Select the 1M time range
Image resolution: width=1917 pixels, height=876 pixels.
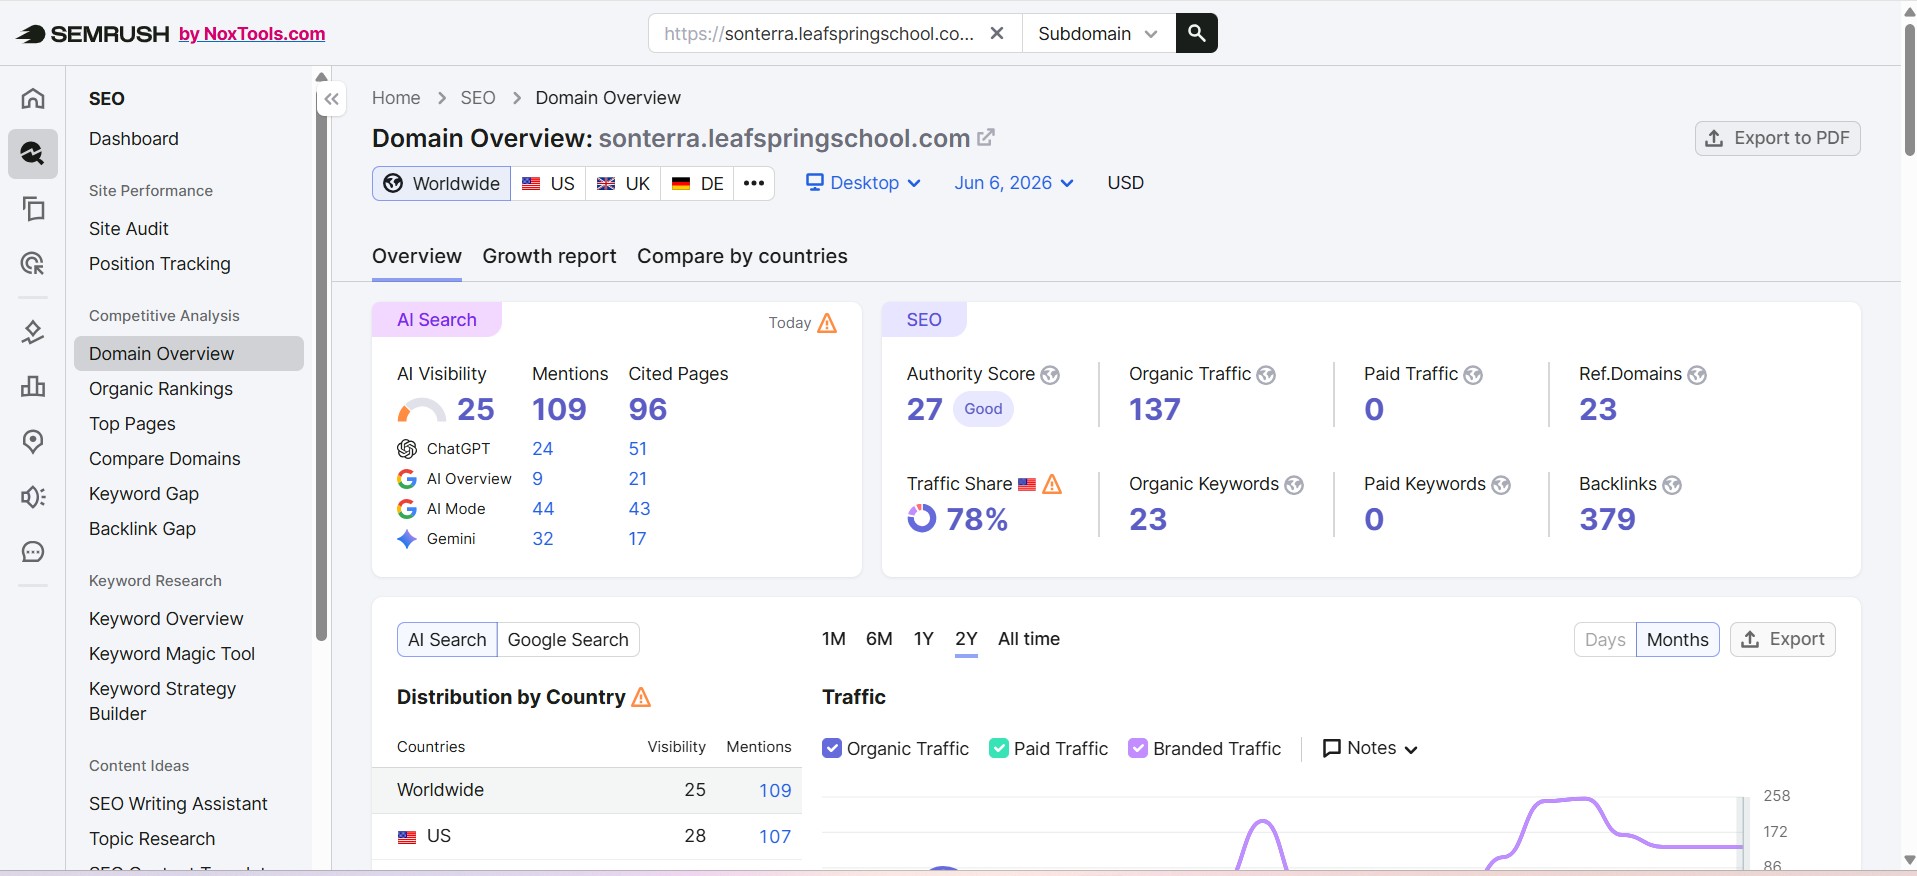click(x=834, y=639)
